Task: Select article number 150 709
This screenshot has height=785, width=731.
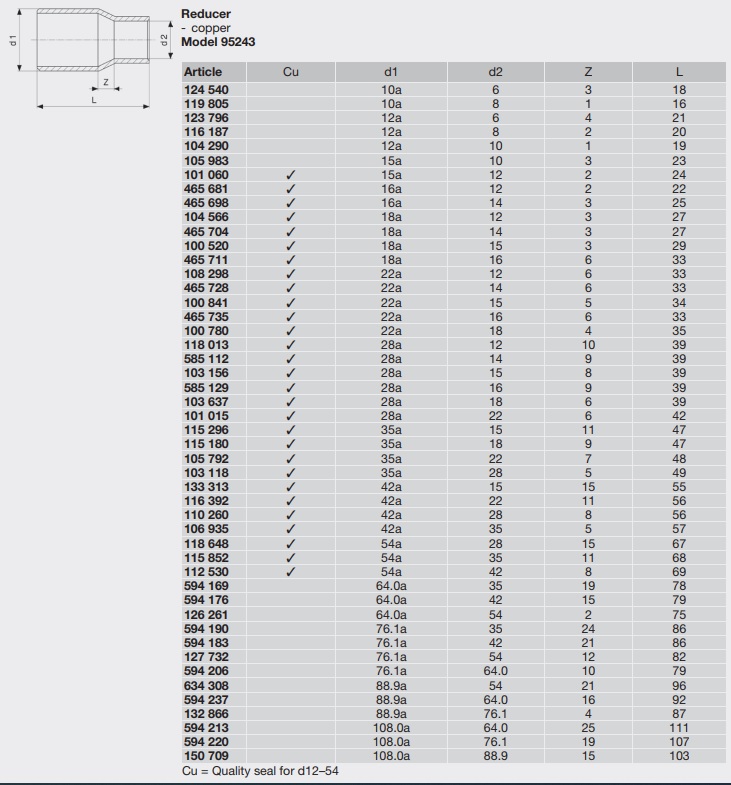Action: (206, 756)
